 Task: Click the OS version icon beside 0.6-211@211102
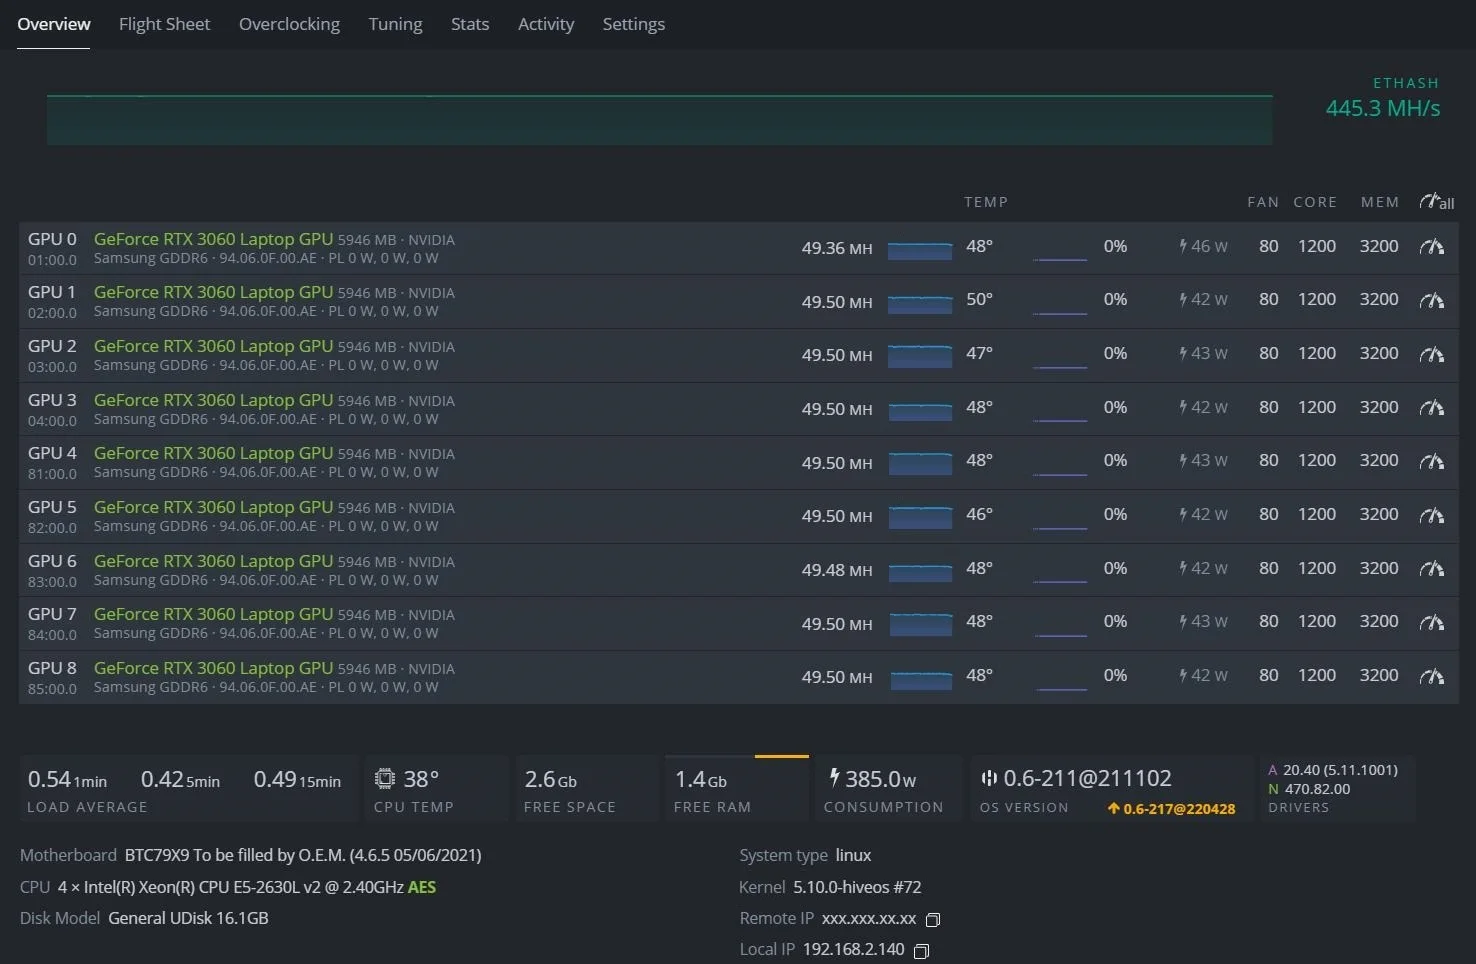tap(989, 778)
